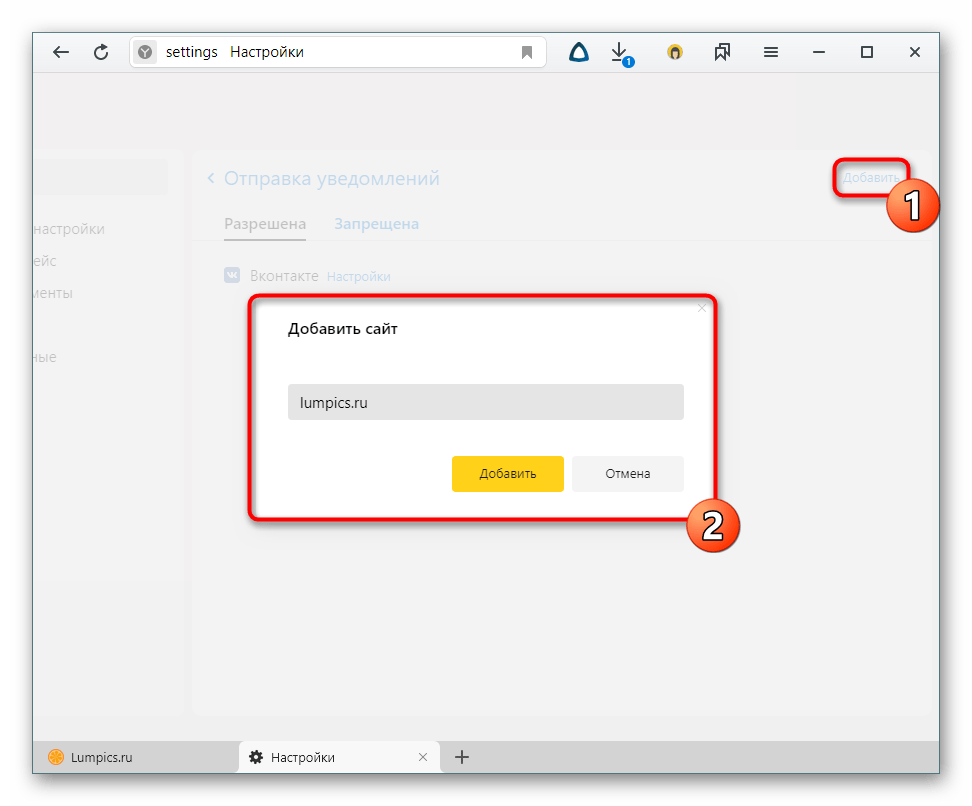Click the Вконтакте site entry

(x=284, y=276)
